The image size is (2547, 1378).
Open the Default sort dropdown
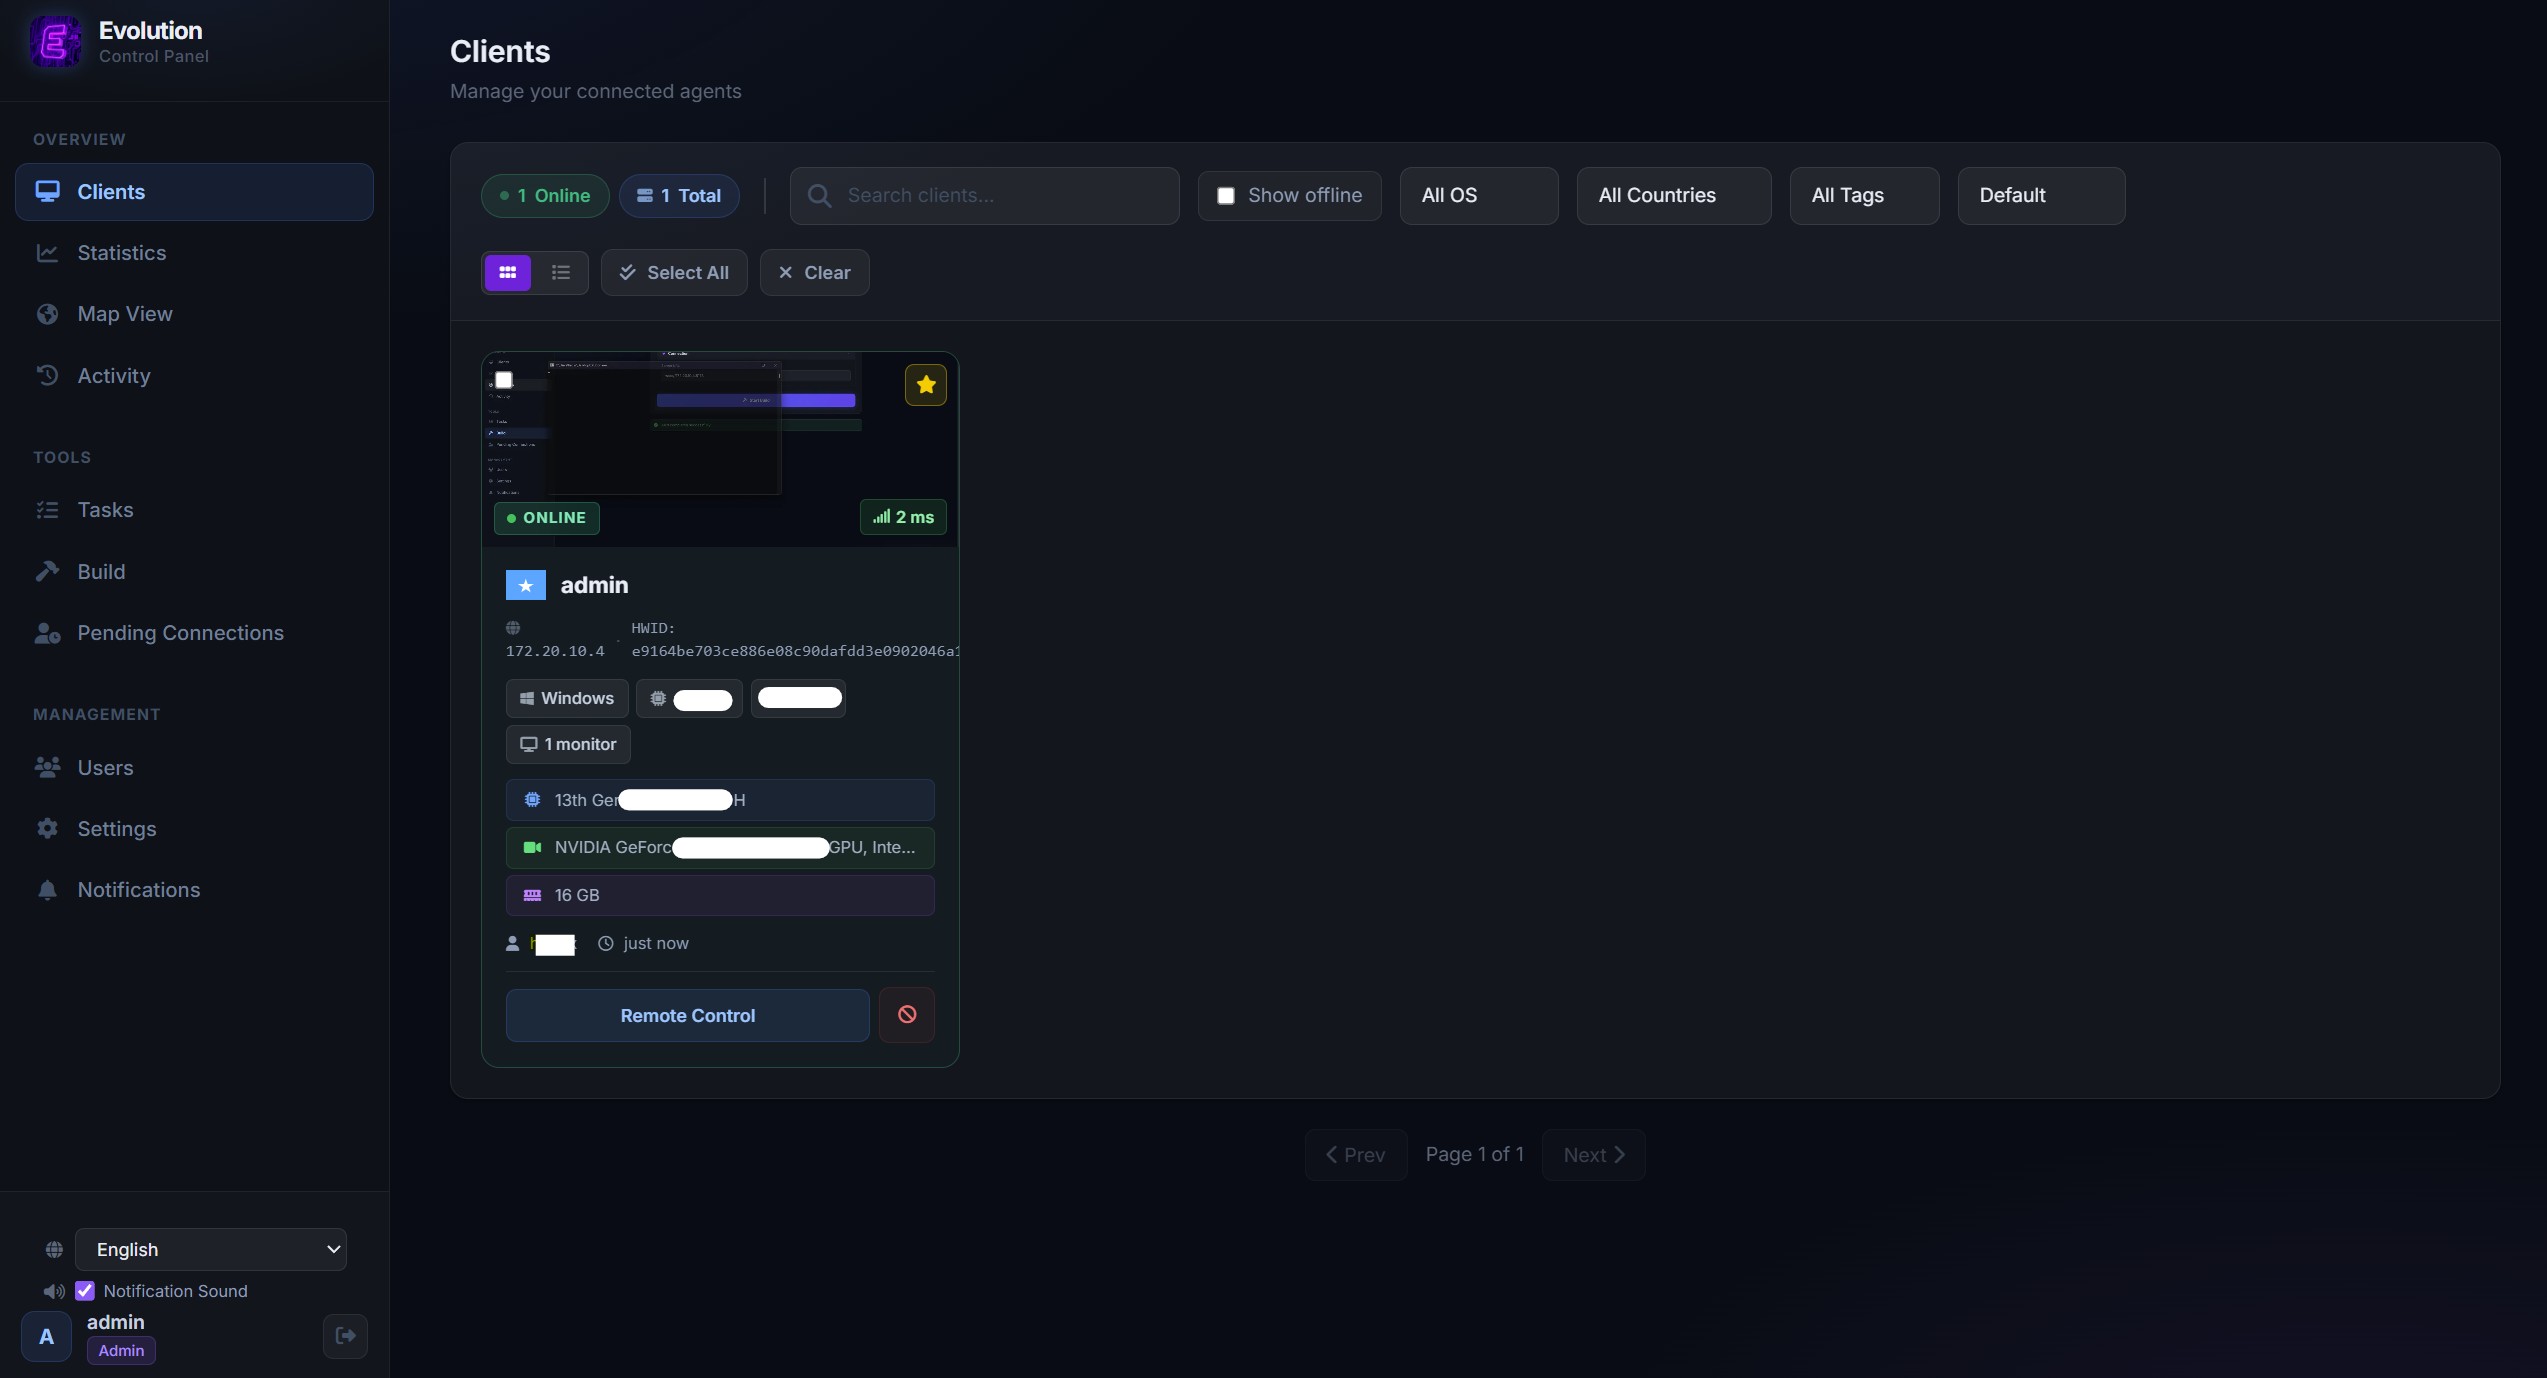[x=2041, y=196]
